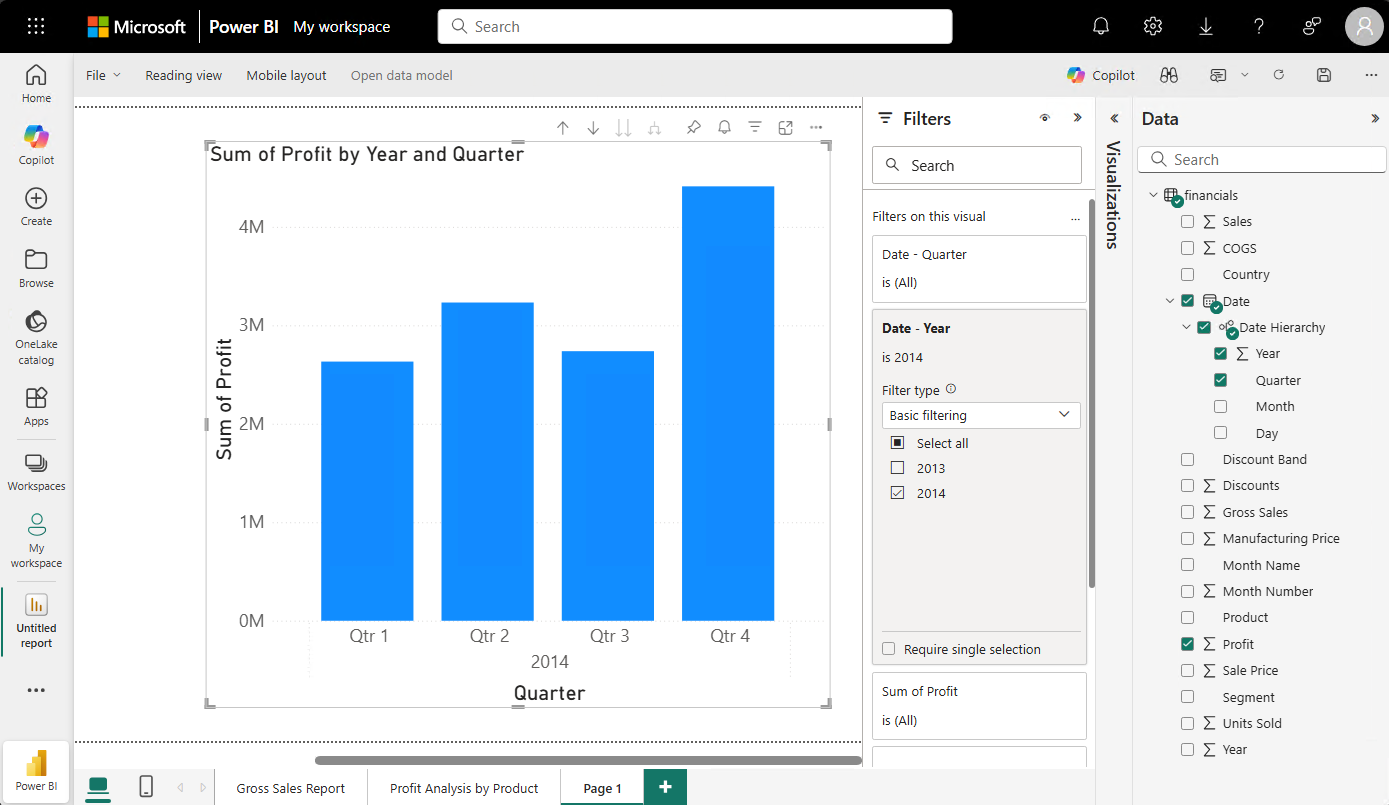Image resolution: width=1389 pixels, height=805 pixels.
Task: Open the Copilot pane
Action: 1100,75
